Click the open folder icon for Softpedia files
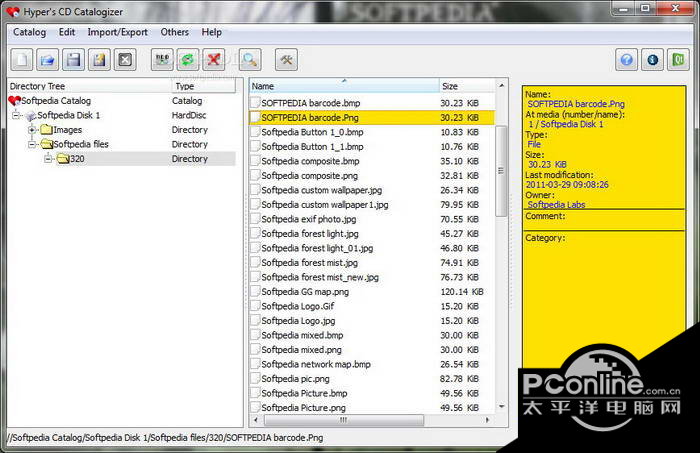This screenshot has height=453, width=700. pyautogui.click(x=46, y=144)
